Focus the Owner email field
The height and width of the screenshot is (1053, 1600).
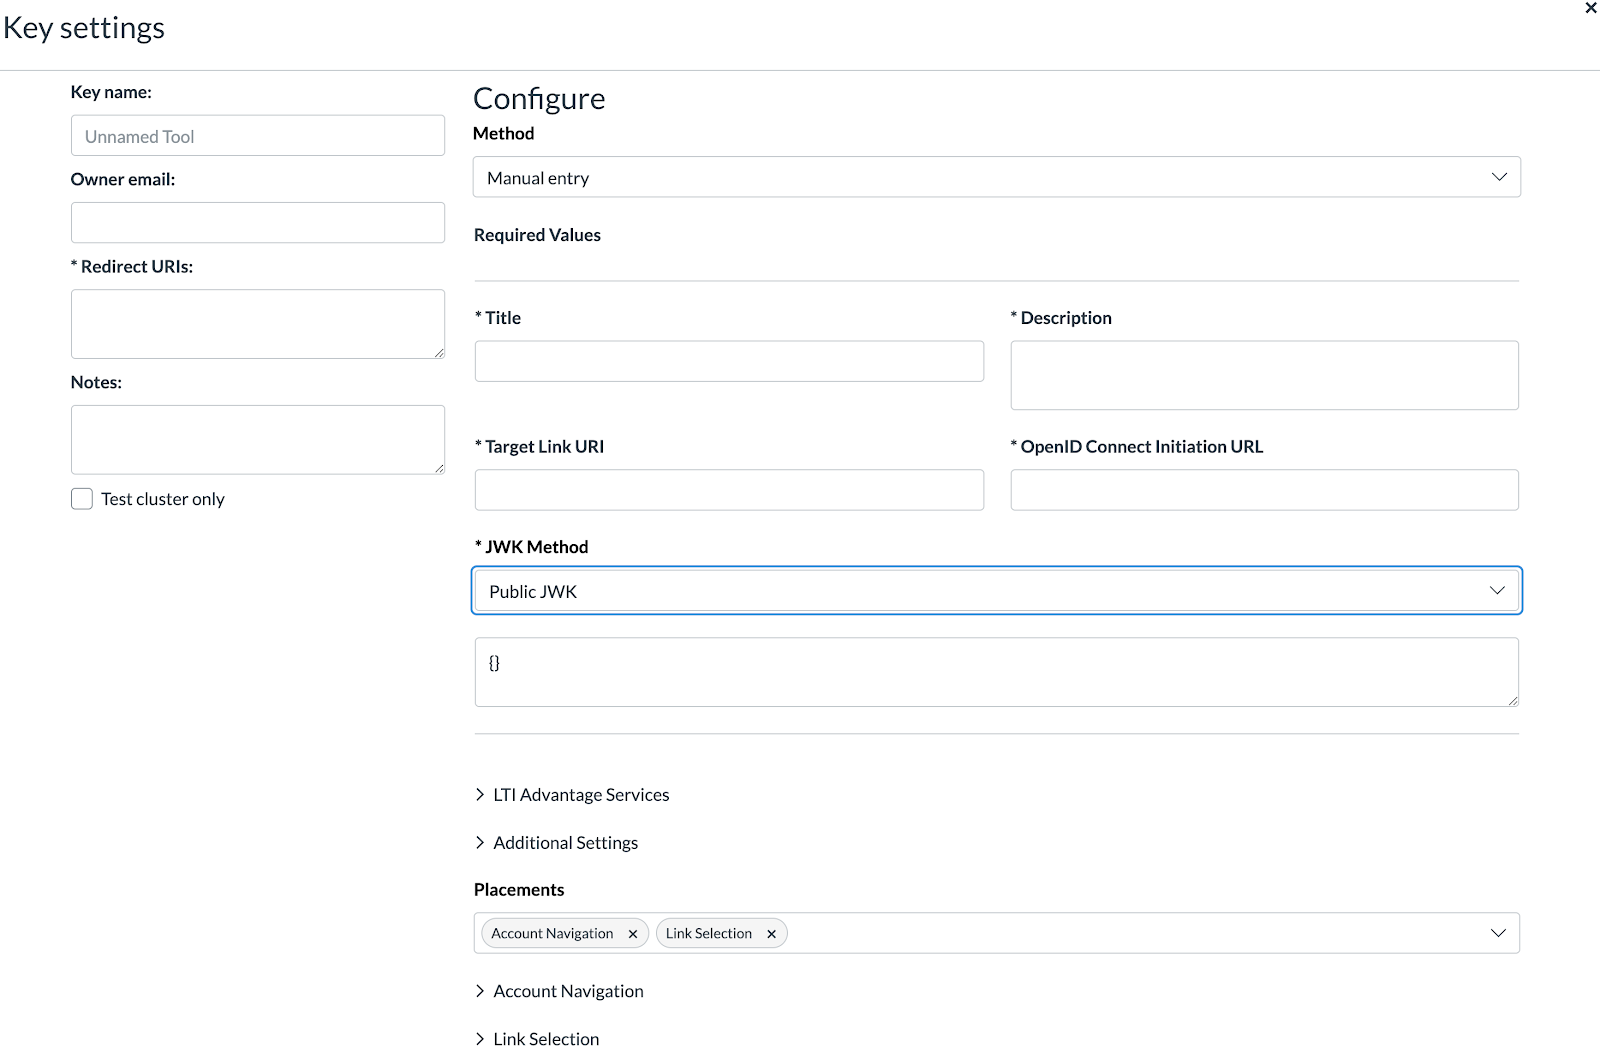257,223
